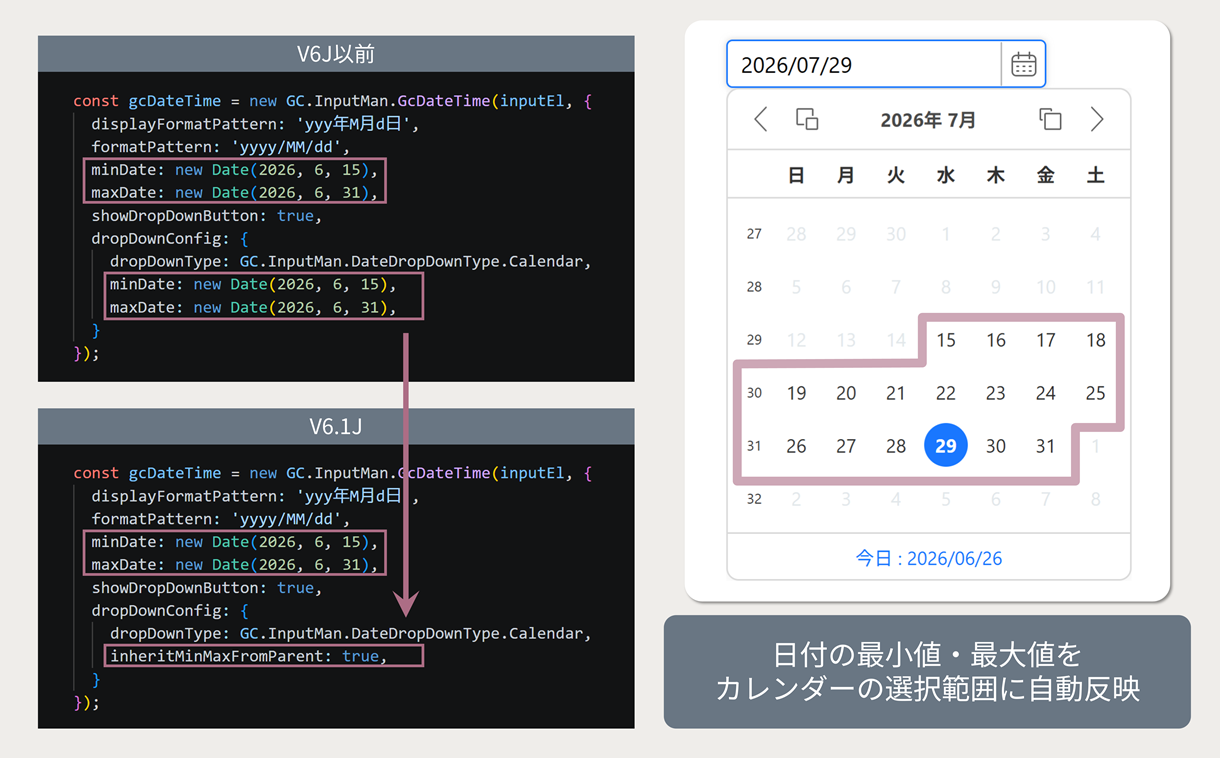Select the blue highlighted day 29
This screenshot has width=1220, height=758.
pyautogui.click(x=946, y=446)
